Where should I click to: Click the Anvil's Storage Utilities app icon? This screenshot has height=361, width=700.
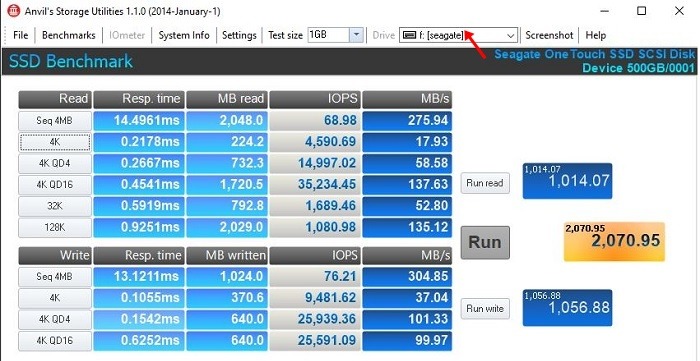click(14, 11)
